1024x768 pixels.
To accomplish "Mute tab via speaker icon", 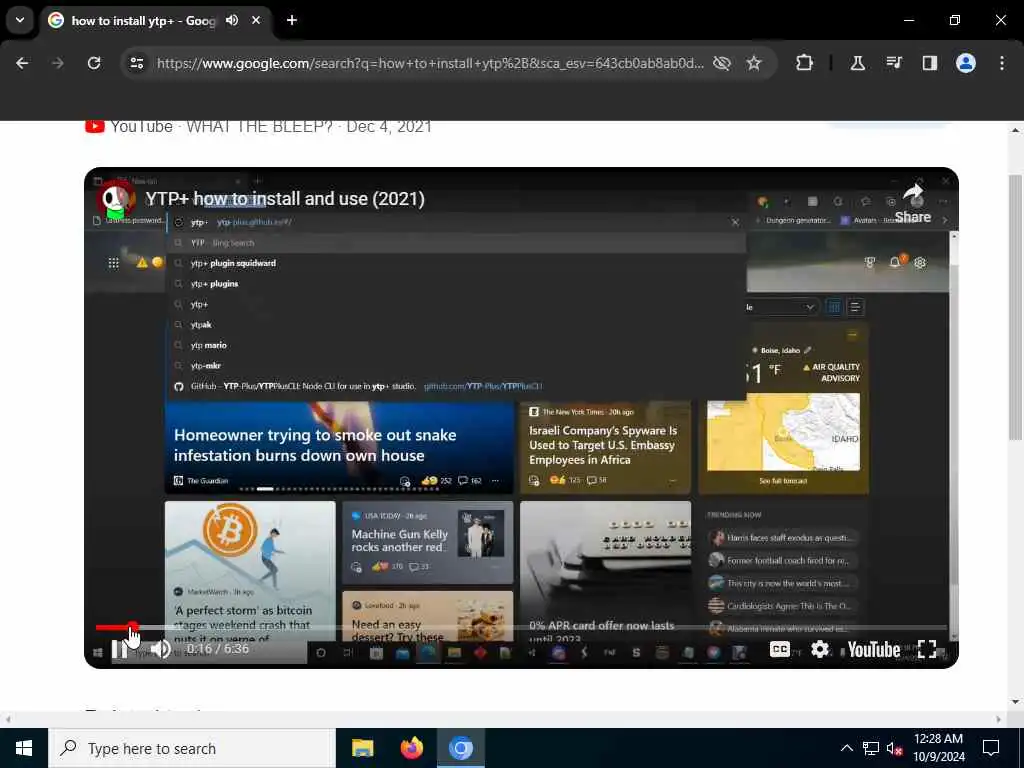I will (232, 20).
